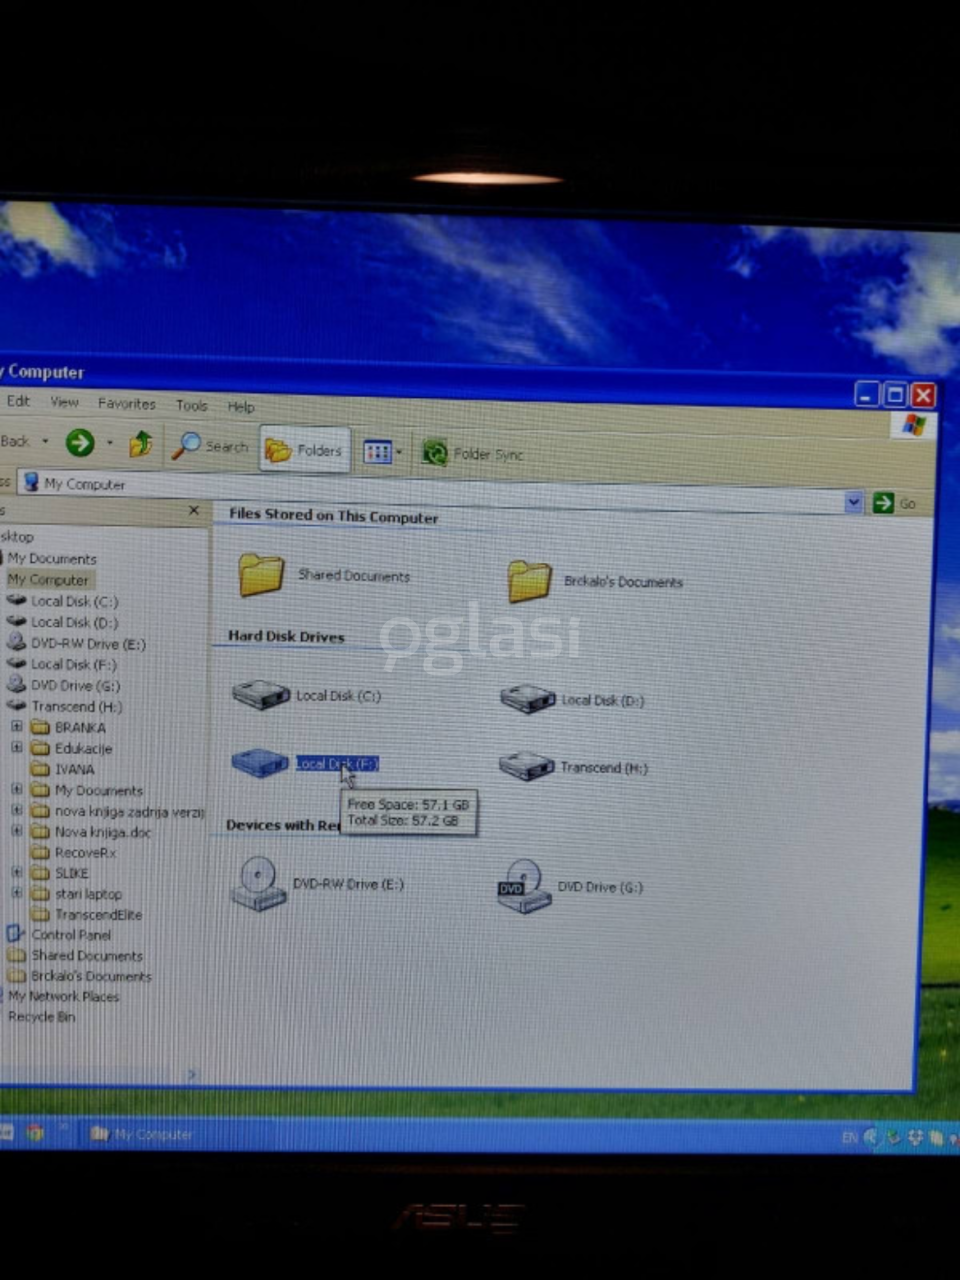The width and height of the screenshot is (960, 1280).
Task: Select the DVD Drive (G:) icon
Action: tap(524, 886)
